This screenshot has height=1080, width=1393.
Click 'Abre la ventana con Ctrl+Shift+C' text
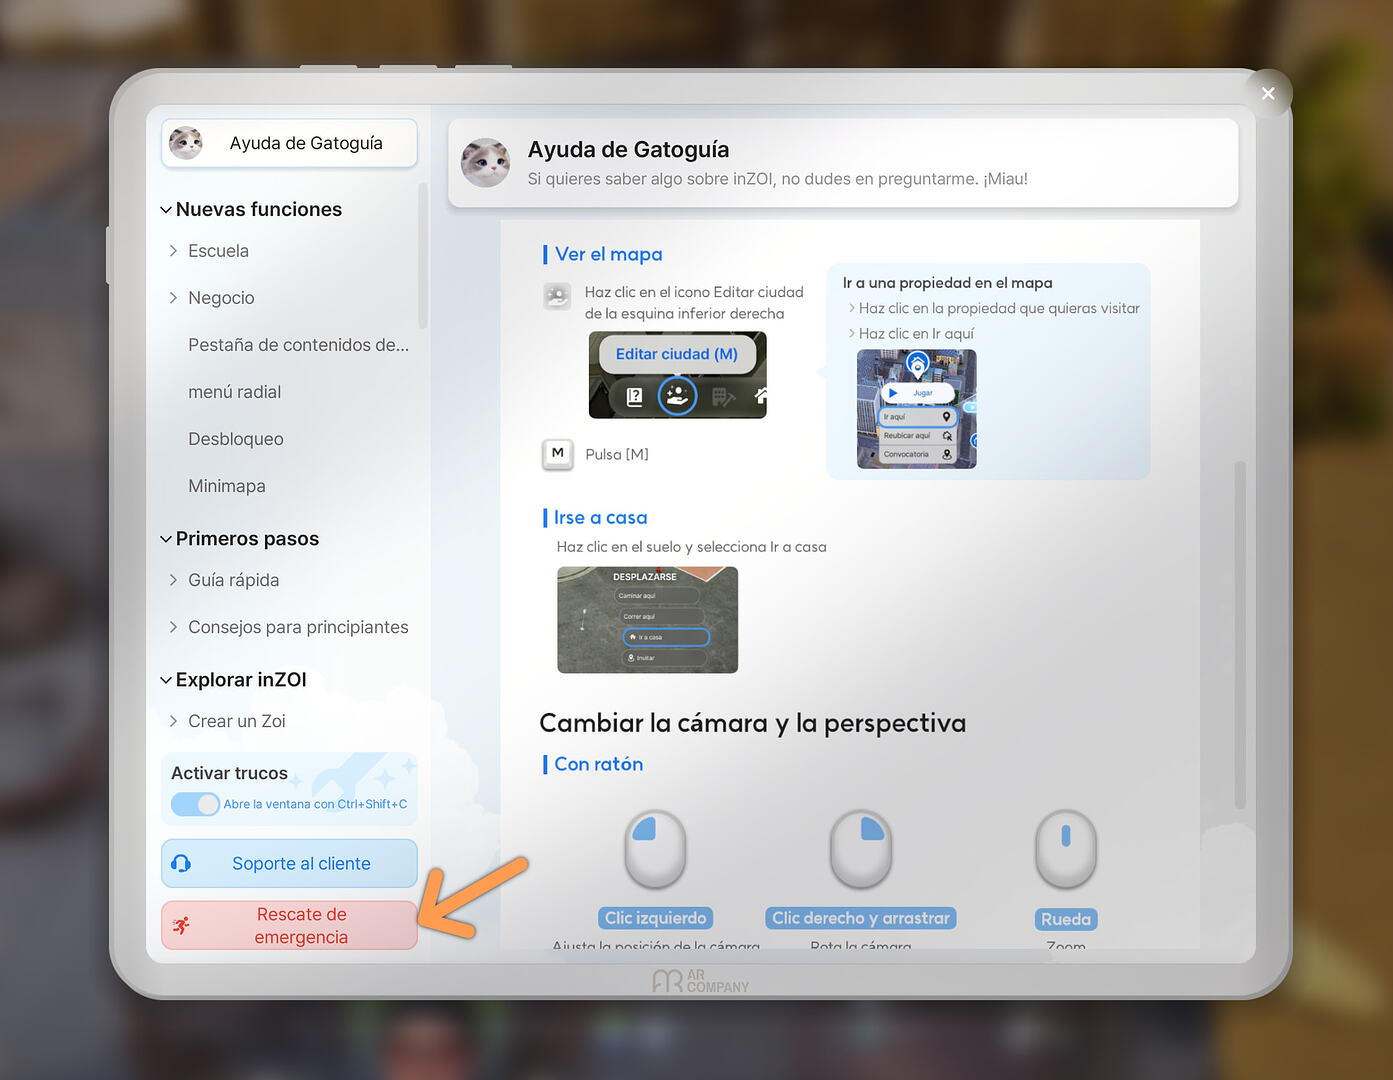pos(315,804)
